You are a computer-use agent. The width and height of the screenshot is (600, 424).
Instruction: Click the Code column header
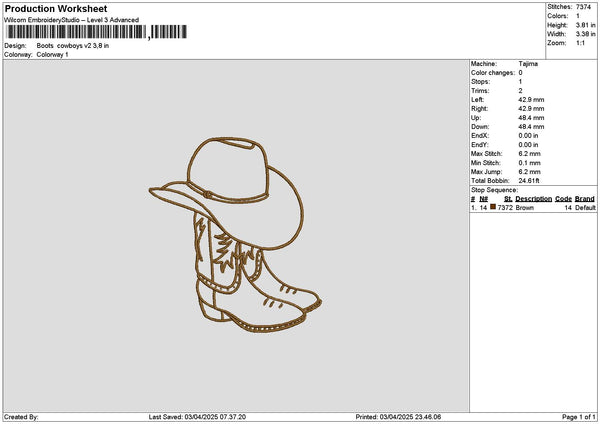coord(563,199)
